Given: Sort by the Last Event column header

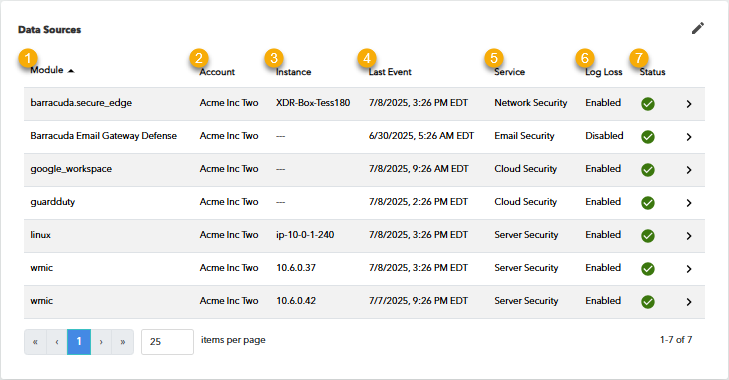Looking at the screenshot, I should click(390, 72).
